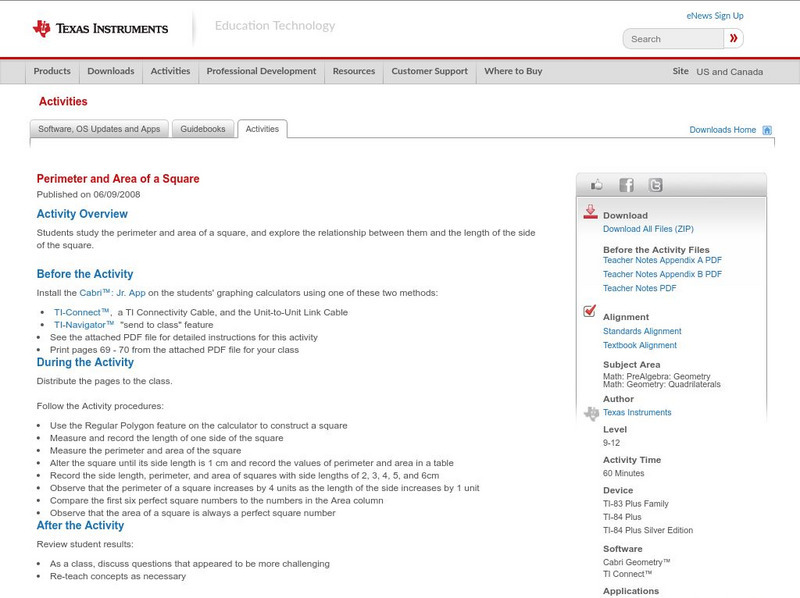This screenshot has width=800, height=598.
Task: Click the red Activities page heading
Action: point(63,102)
